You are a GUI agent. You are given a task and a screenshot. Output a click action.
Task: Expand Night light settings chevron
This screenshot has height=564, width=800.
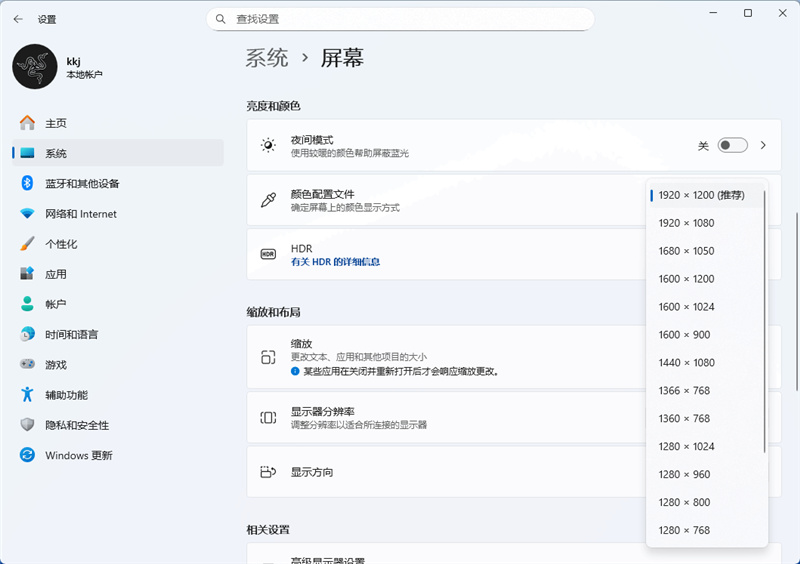763,146
